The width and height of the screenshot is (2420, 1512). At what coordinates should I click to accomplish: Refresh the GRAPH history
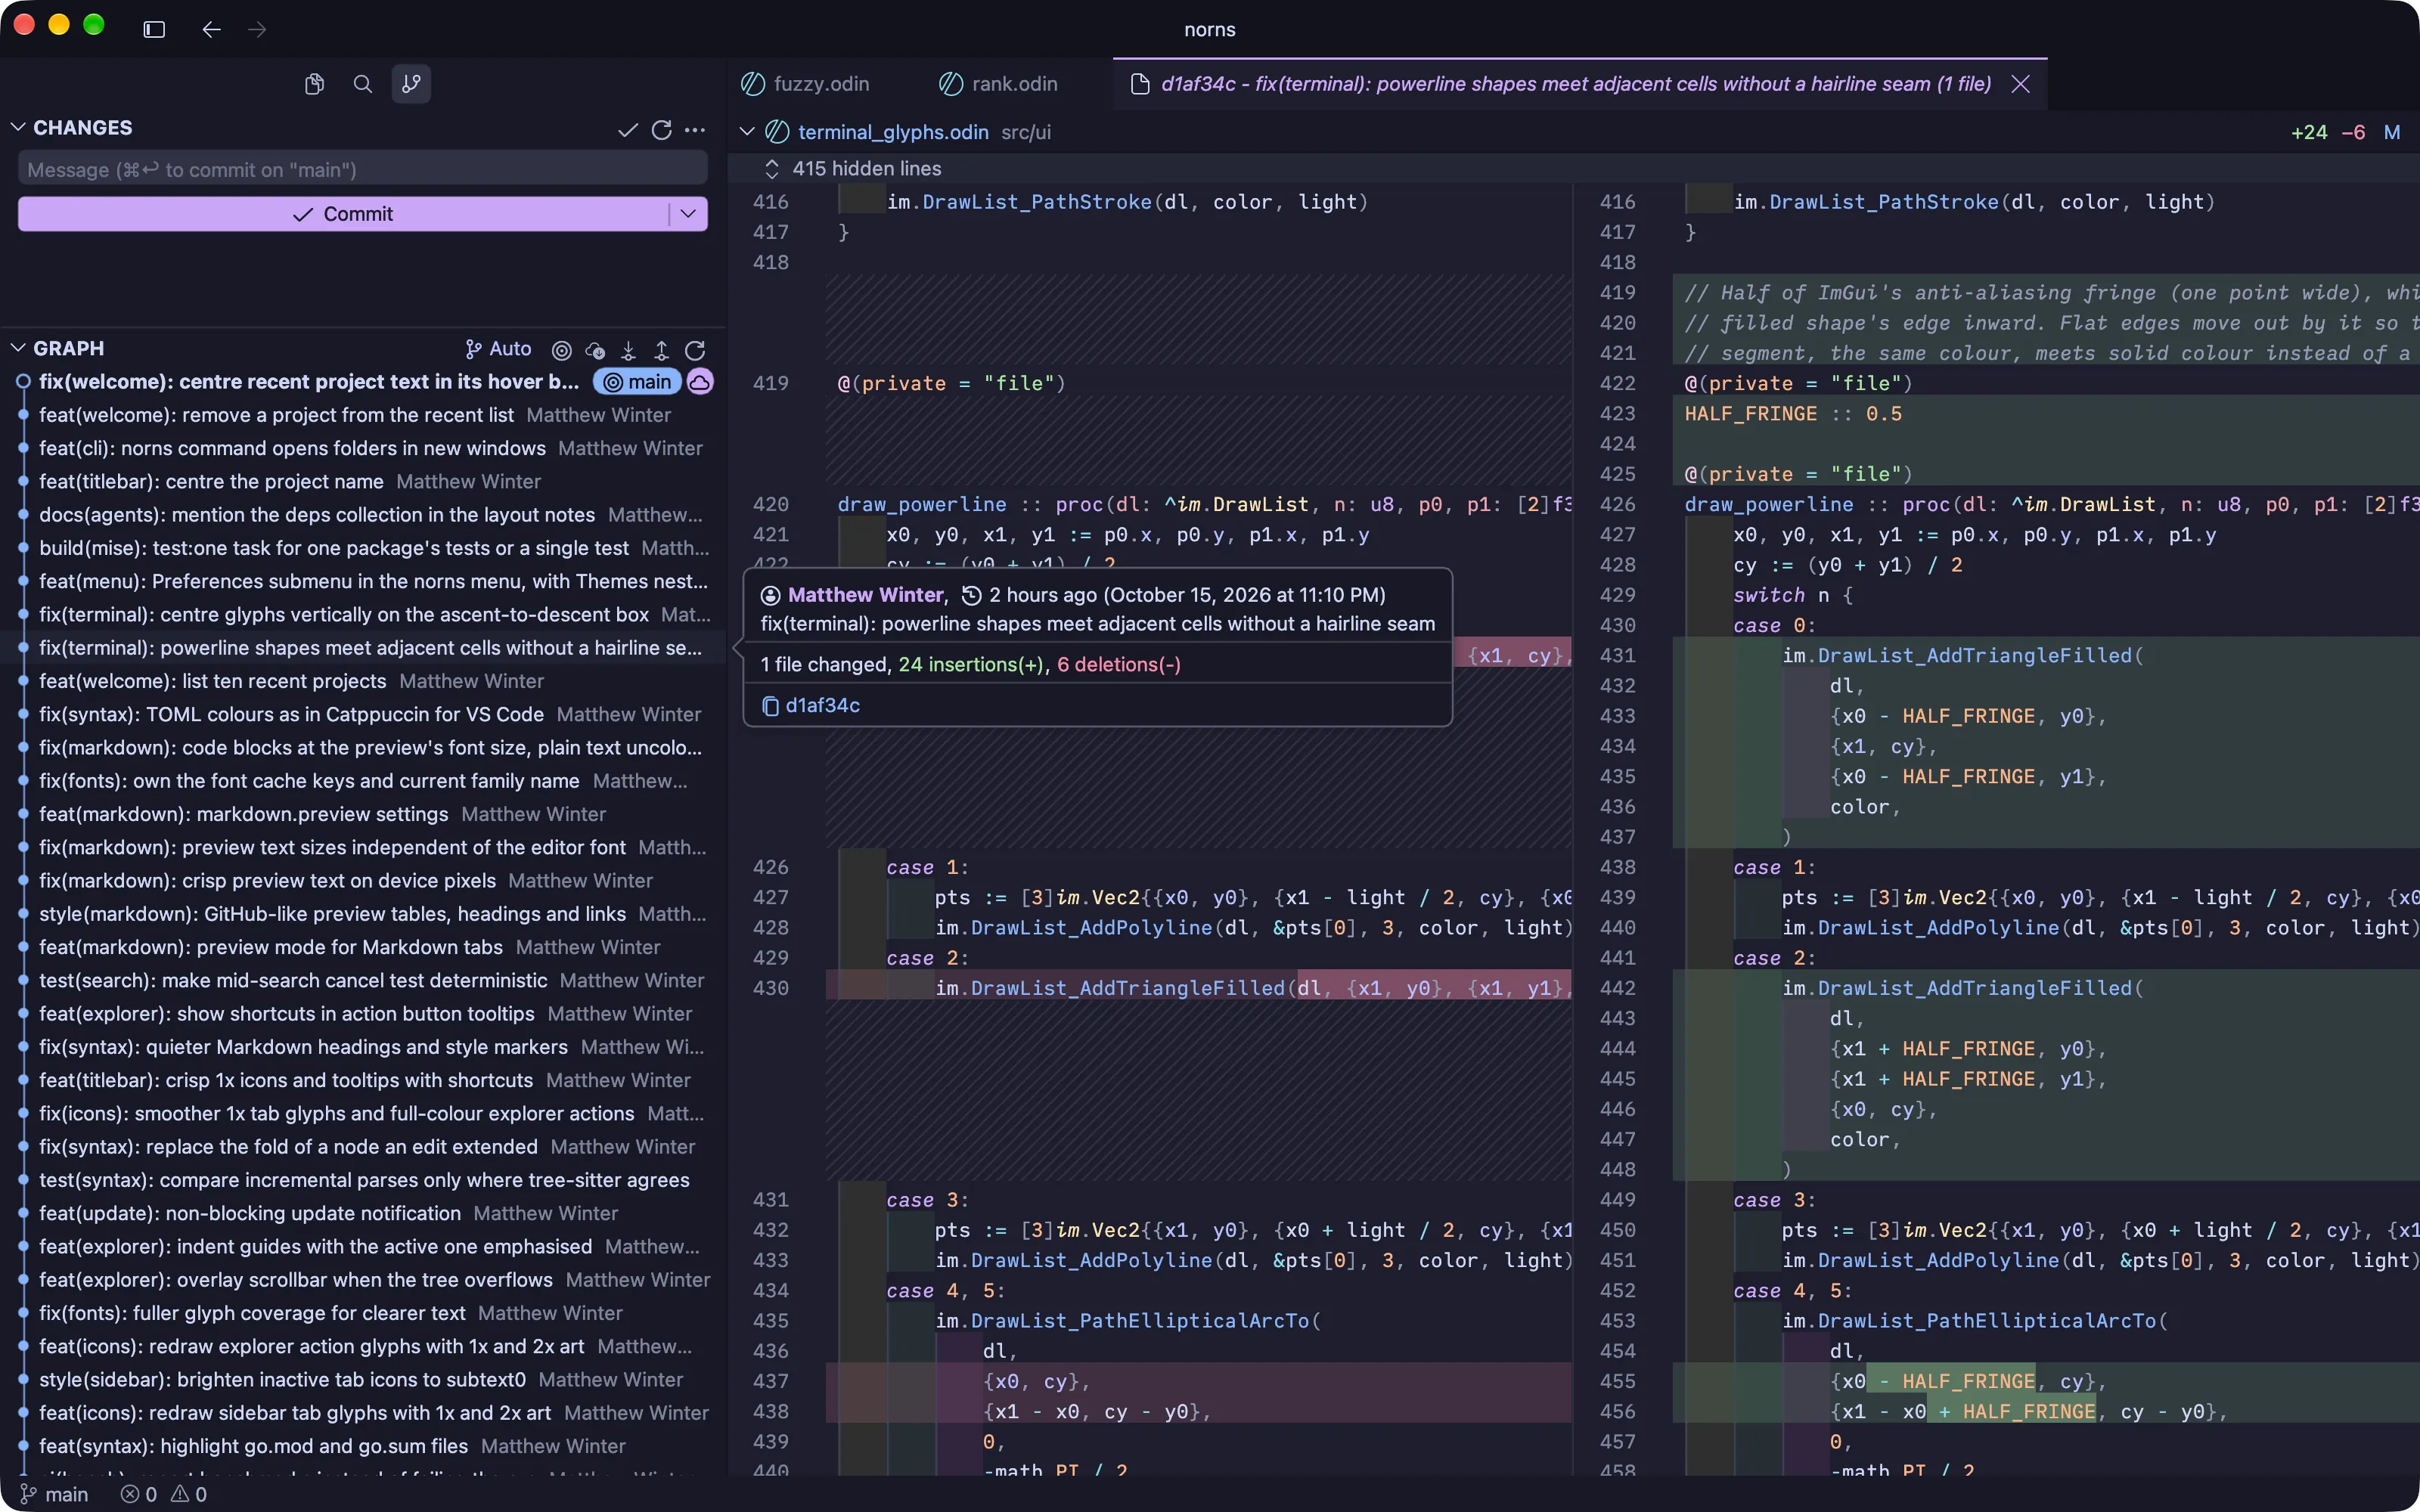(695, 350)
